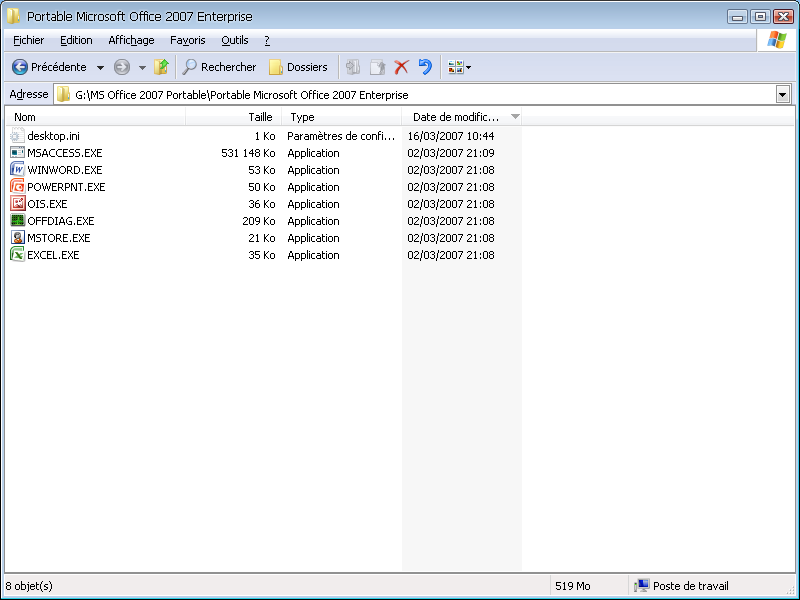
Task: Open the Affichage menu
Action: pos(131,40)
